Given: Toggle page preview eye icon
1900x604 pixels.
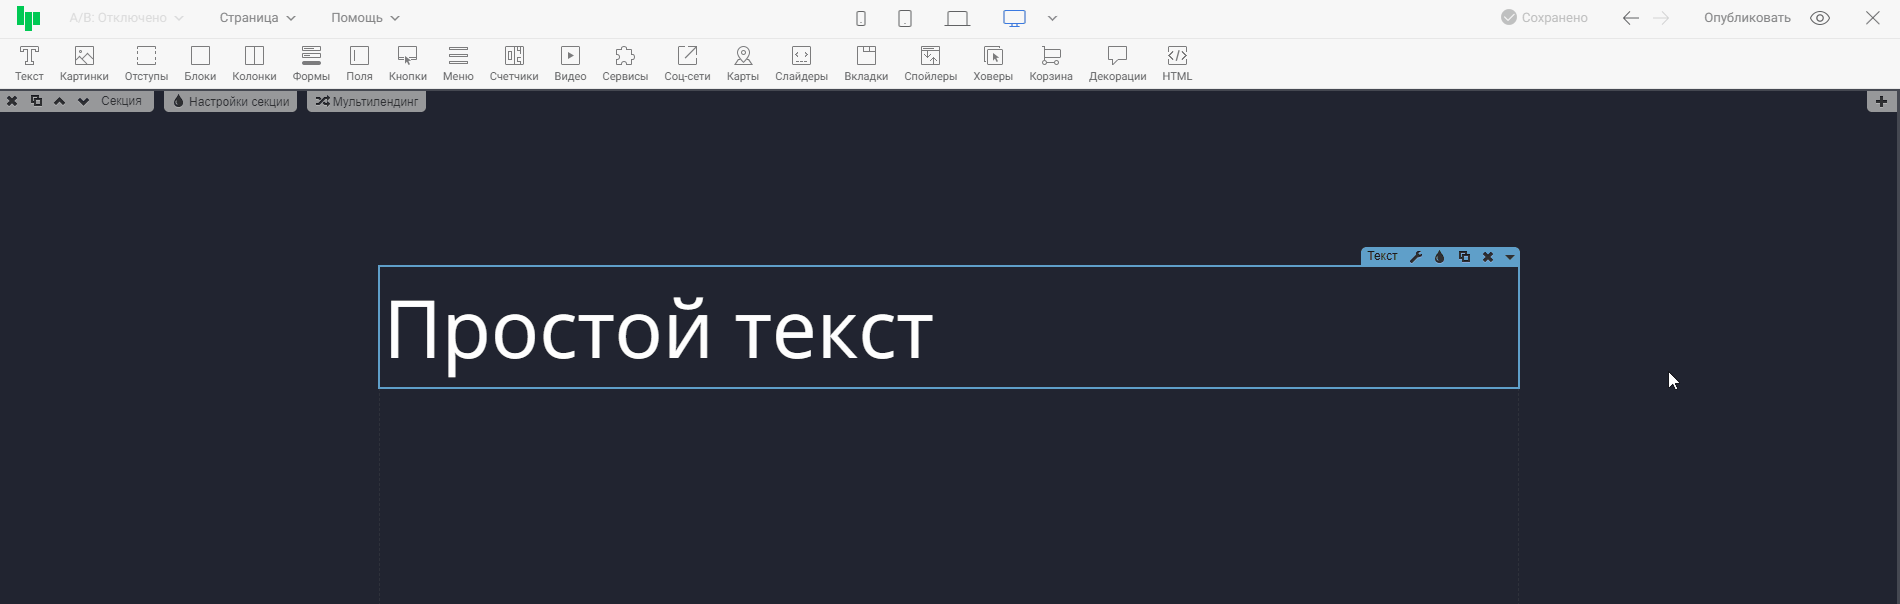Looking at the screenshot, I should pyautogui.click(x=1820, y=18).
